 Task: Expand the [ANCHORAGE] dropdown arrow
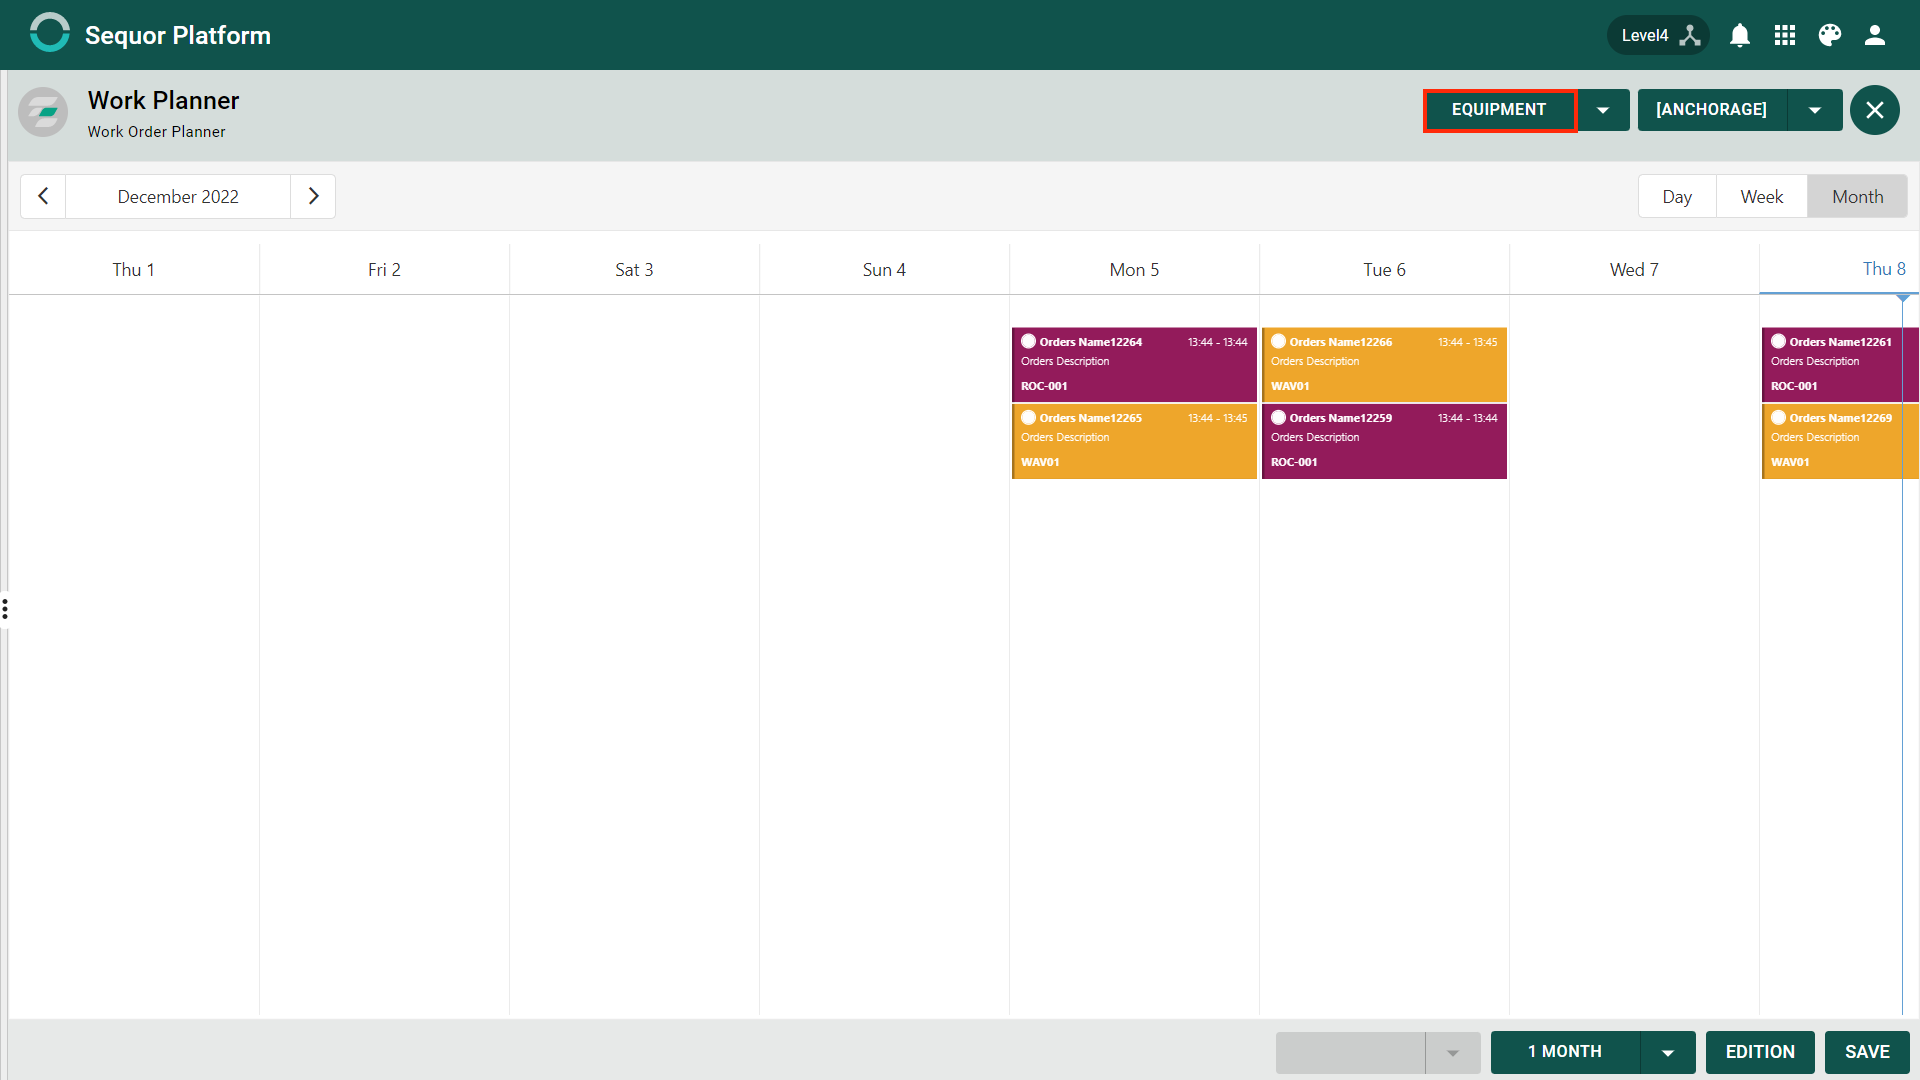point(1815,110)
